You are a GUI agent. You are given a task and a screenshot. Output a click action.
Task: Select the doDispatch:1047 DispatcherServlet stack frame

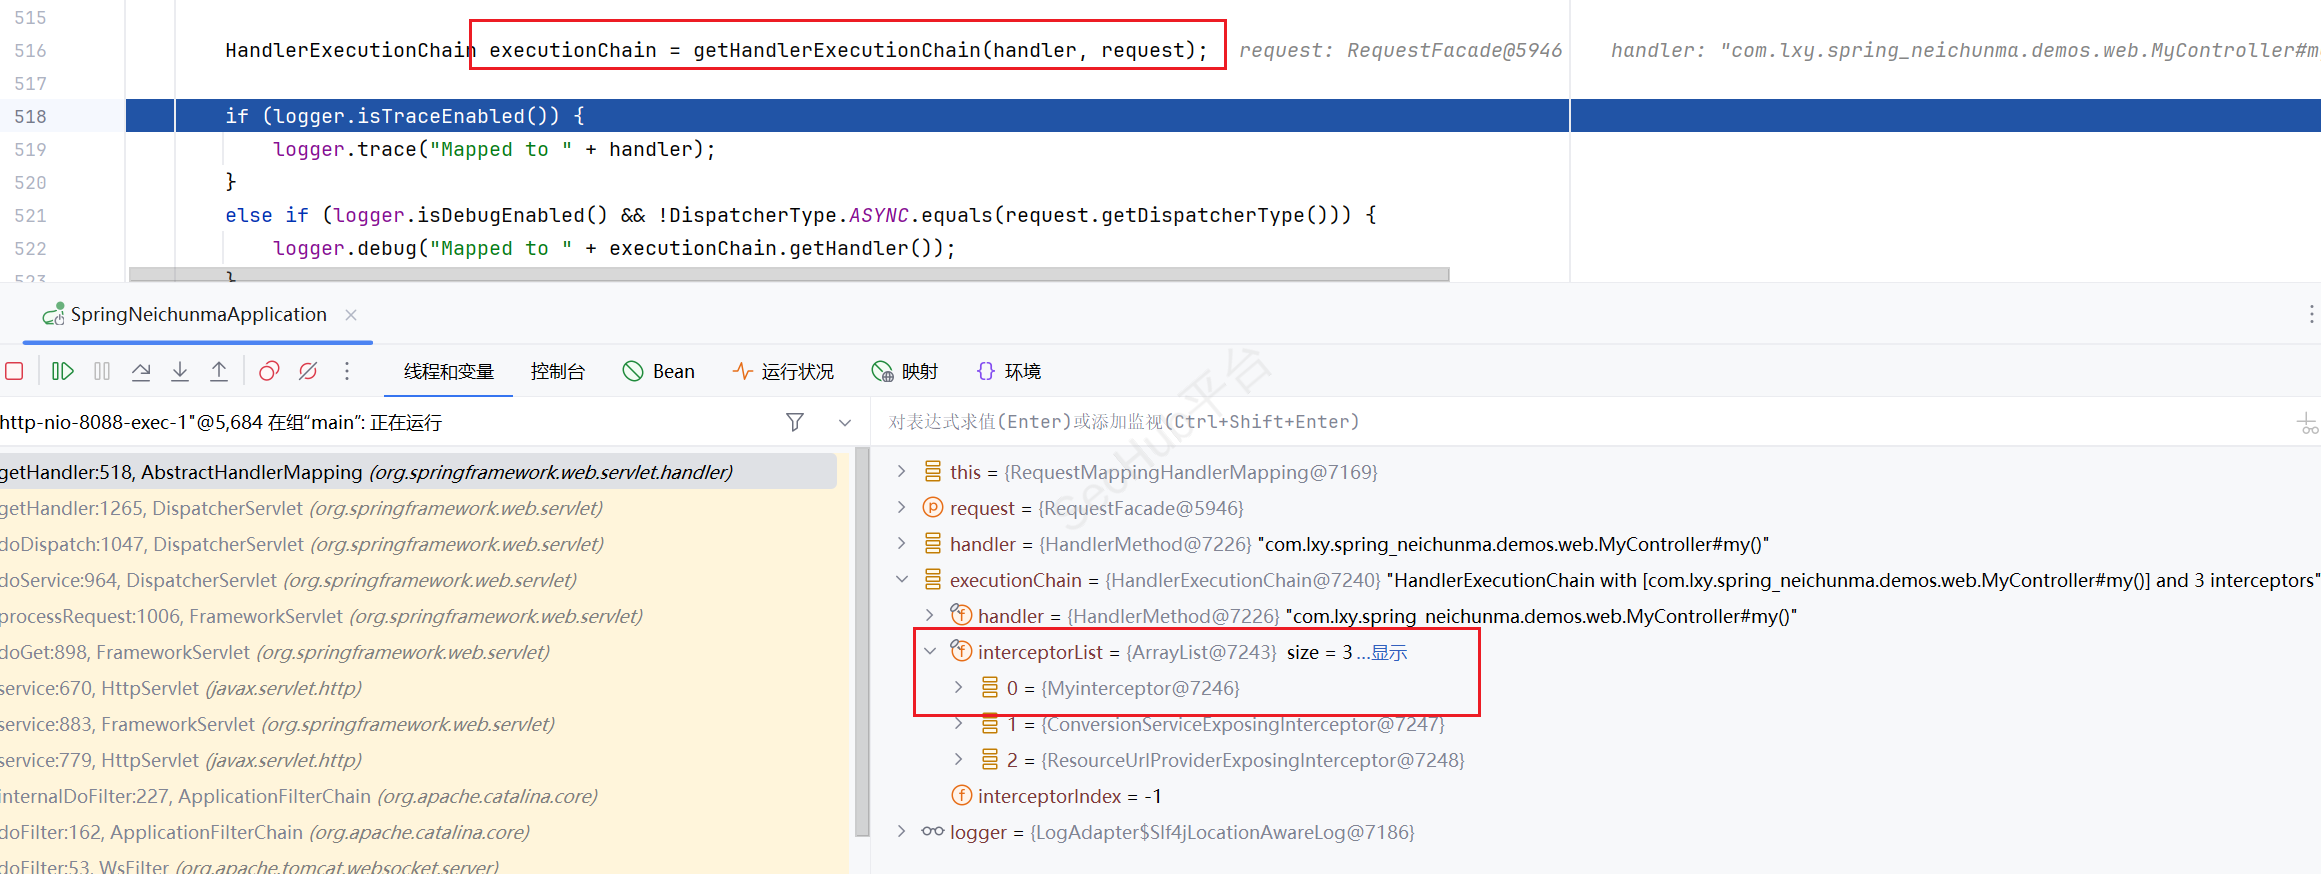[x=300, y=544]
